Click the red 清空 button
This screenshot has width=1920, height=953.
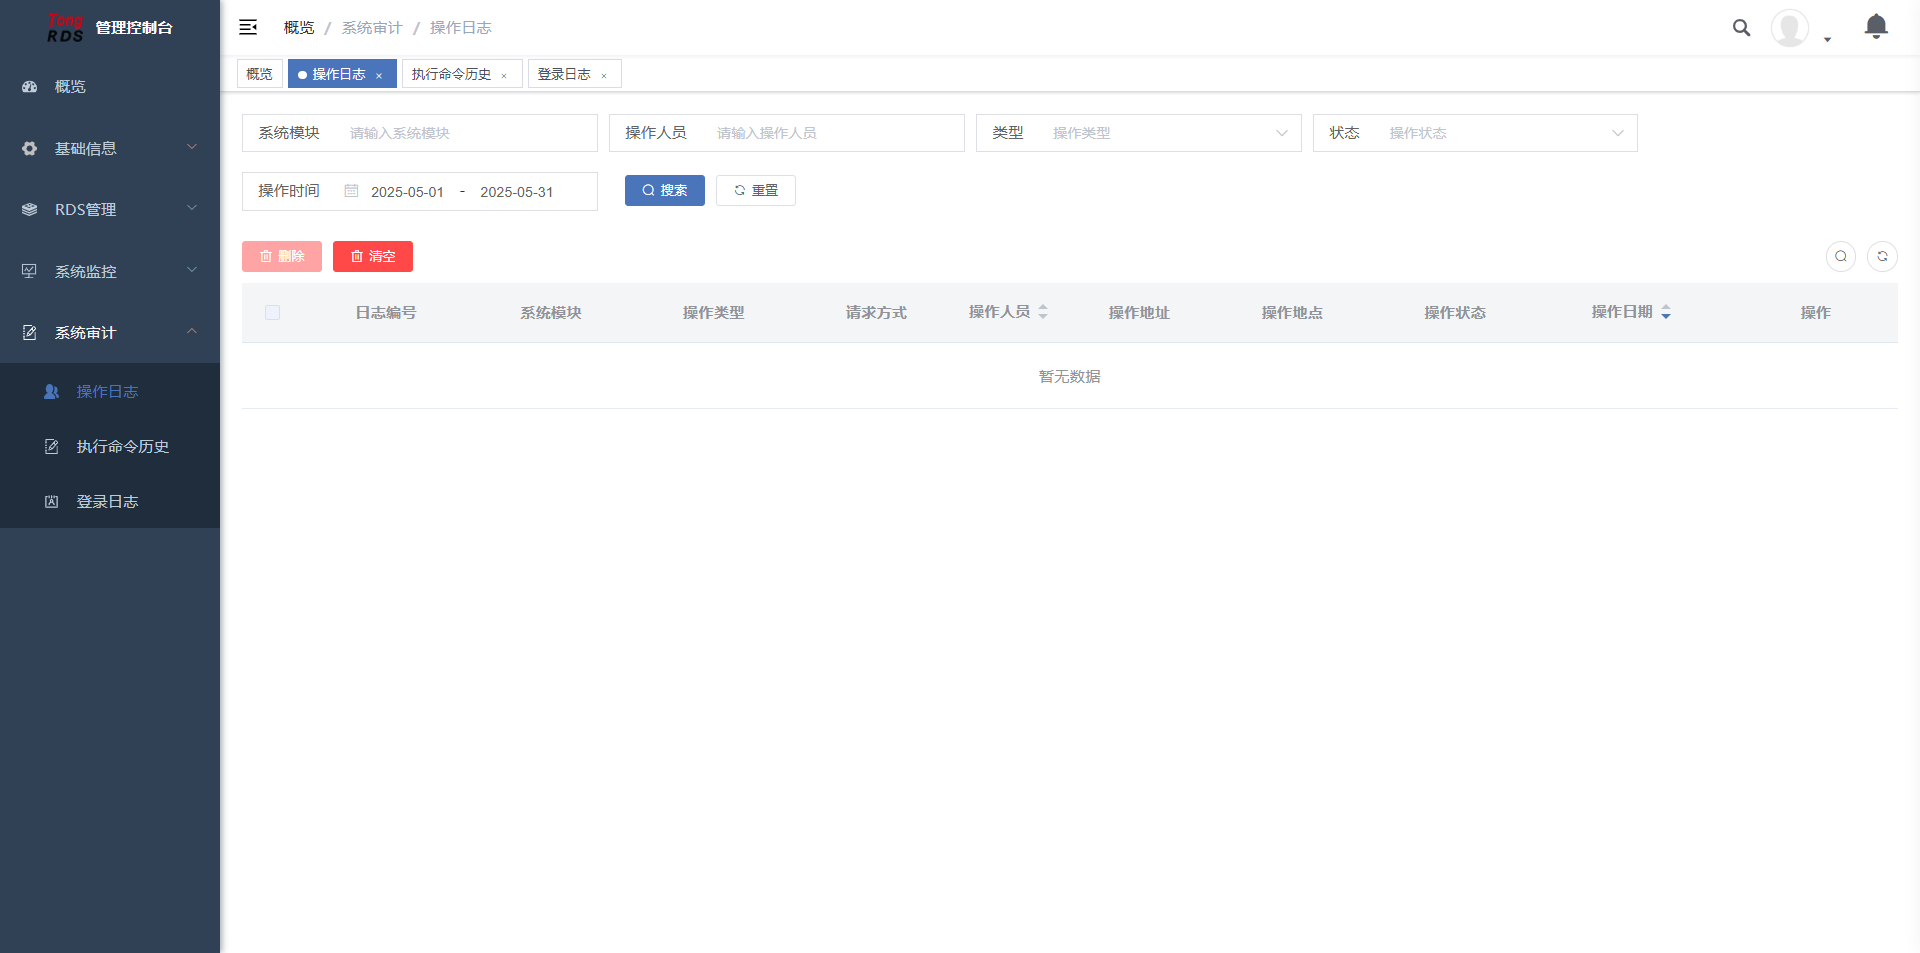point(373,256)
